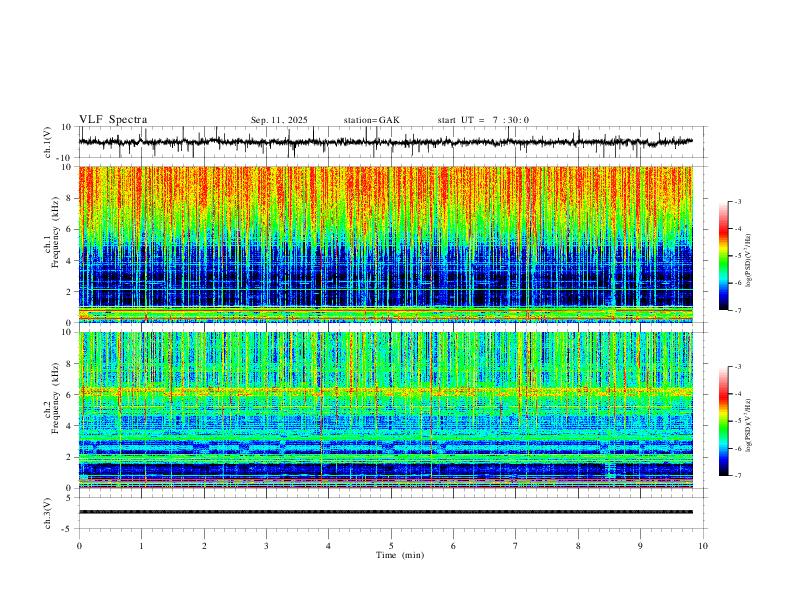Click '-3' on the upper colorbar scale
The height and width of the screenshot is (612, 792).
[x=737, y=201]
